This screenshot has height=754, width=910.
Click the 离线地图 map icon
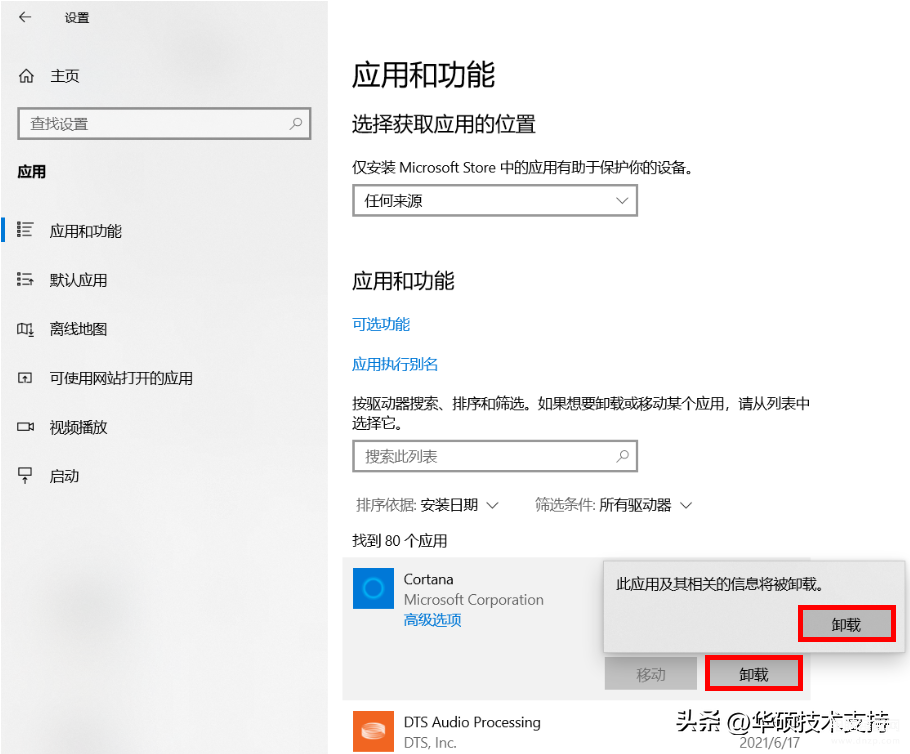[25, 329]
